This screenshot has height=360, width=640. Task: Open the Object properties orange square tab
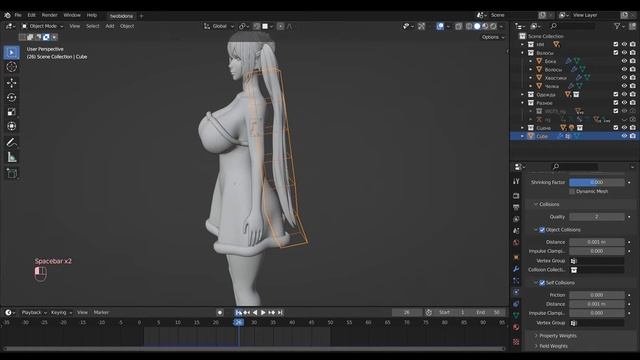point(516,257)
